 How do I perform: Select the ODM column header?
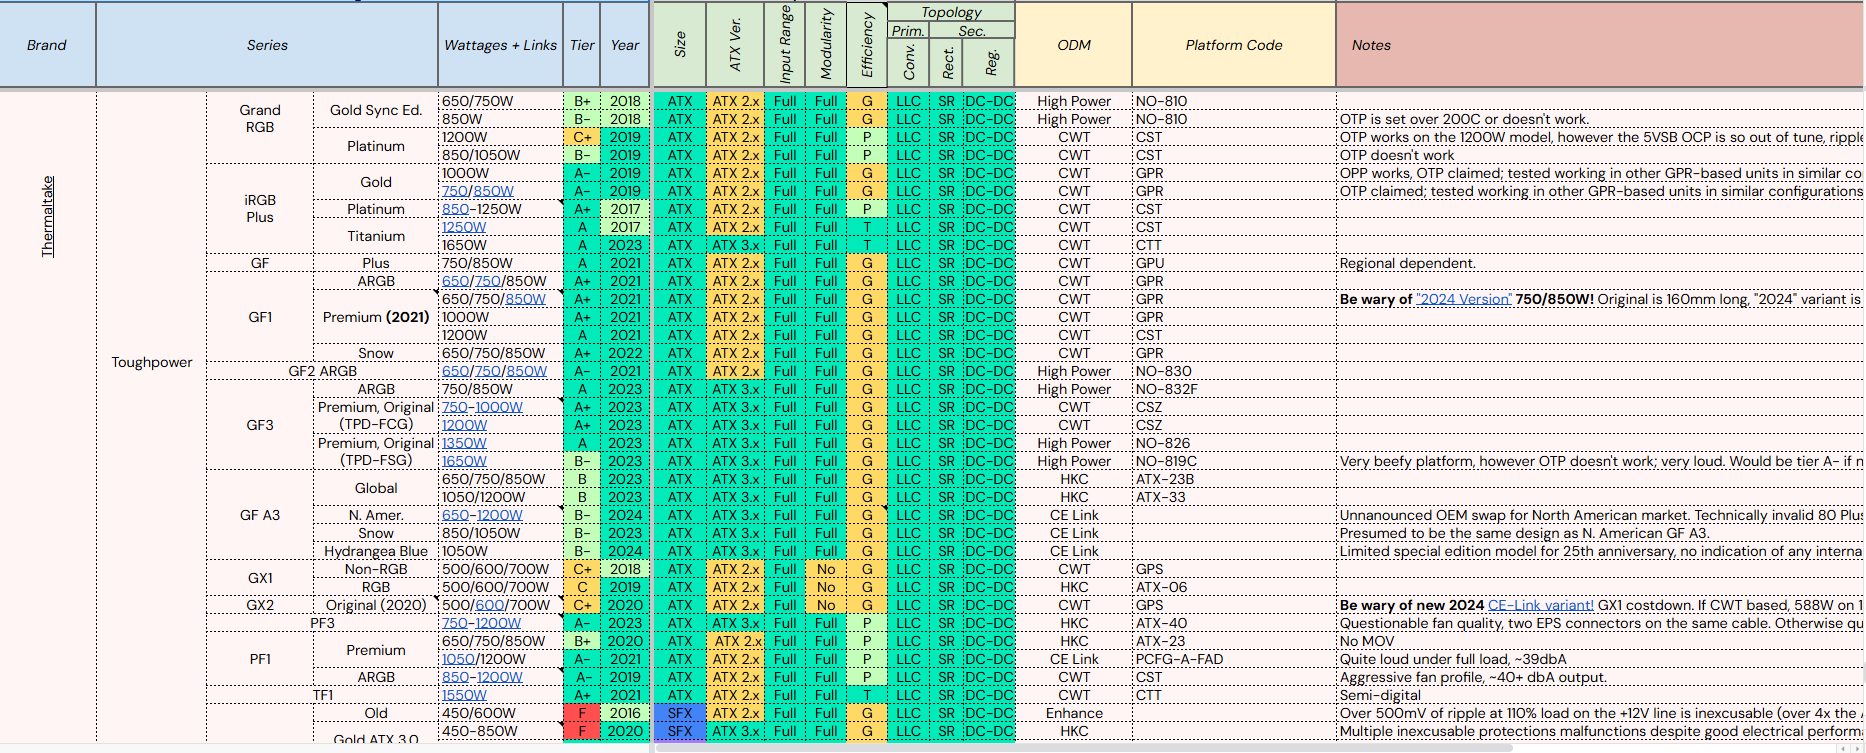coord(1074,45)
